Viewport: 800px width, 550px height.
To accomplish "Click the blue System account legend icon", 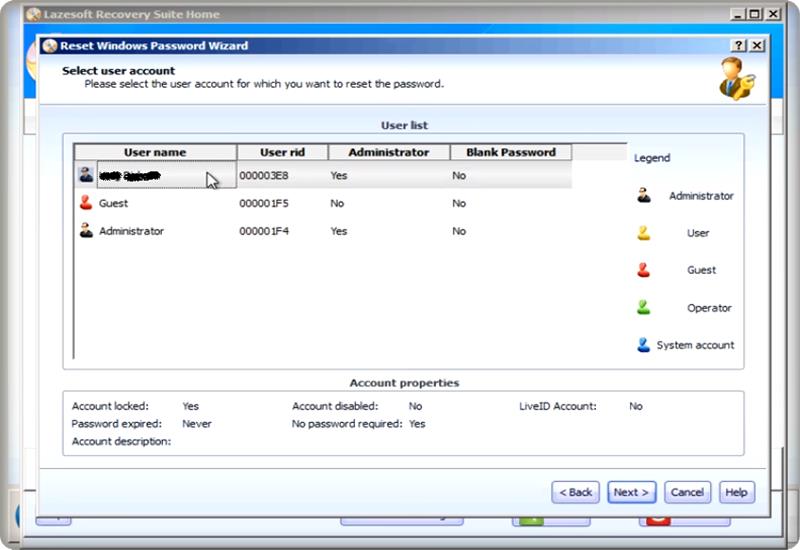I will coord(644,345).
